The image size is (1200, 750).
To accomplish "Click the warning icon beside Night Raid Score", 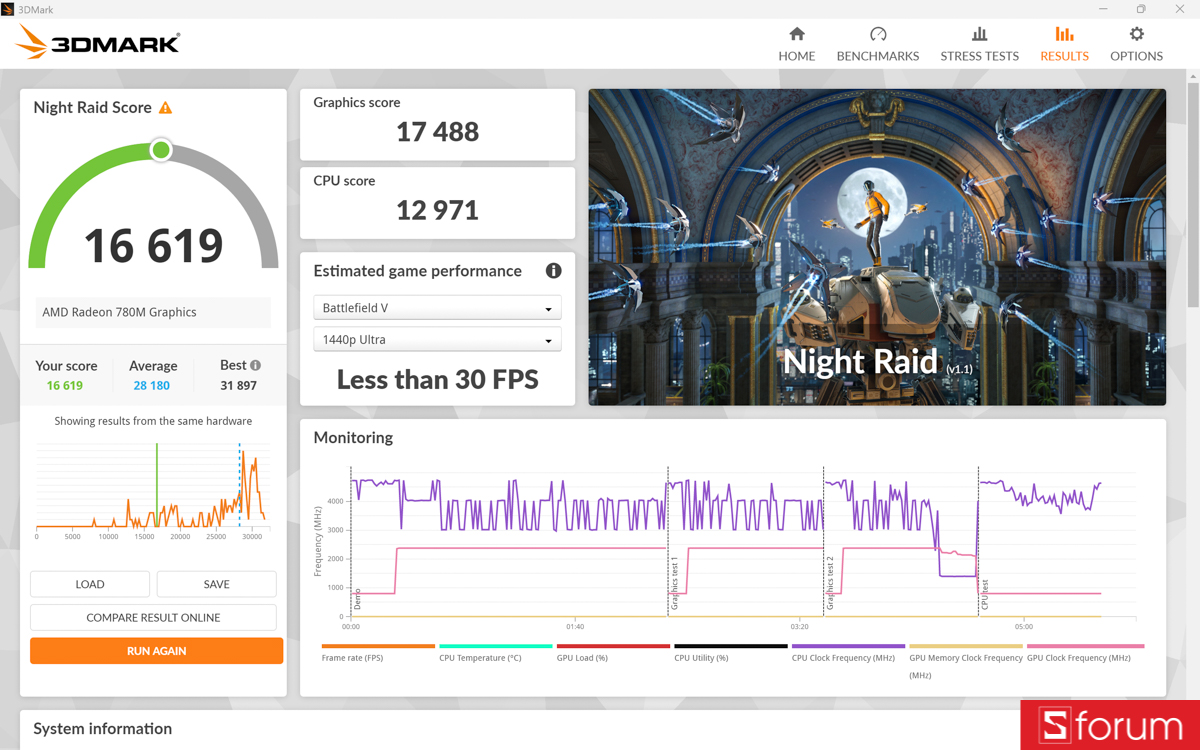I will point(166,108).
